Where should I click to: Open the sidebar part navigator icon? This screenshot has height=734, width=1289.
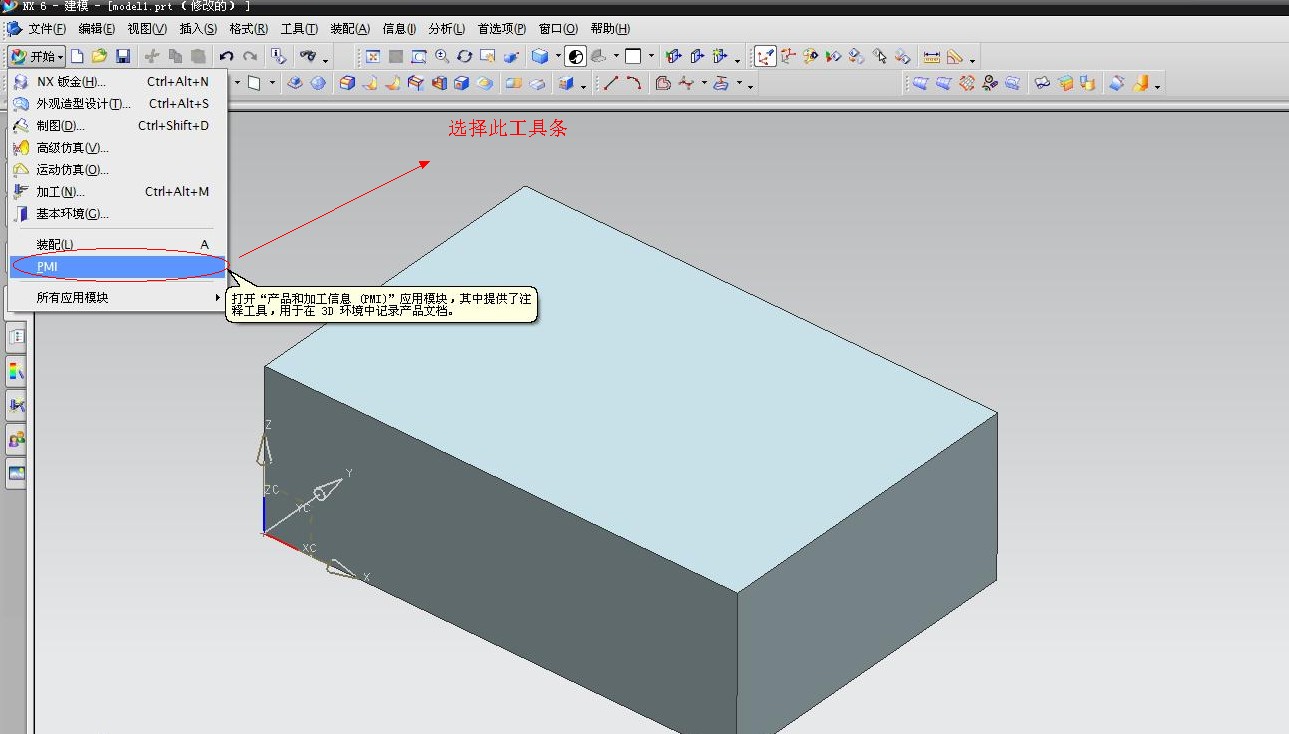[x=17, y=338]
